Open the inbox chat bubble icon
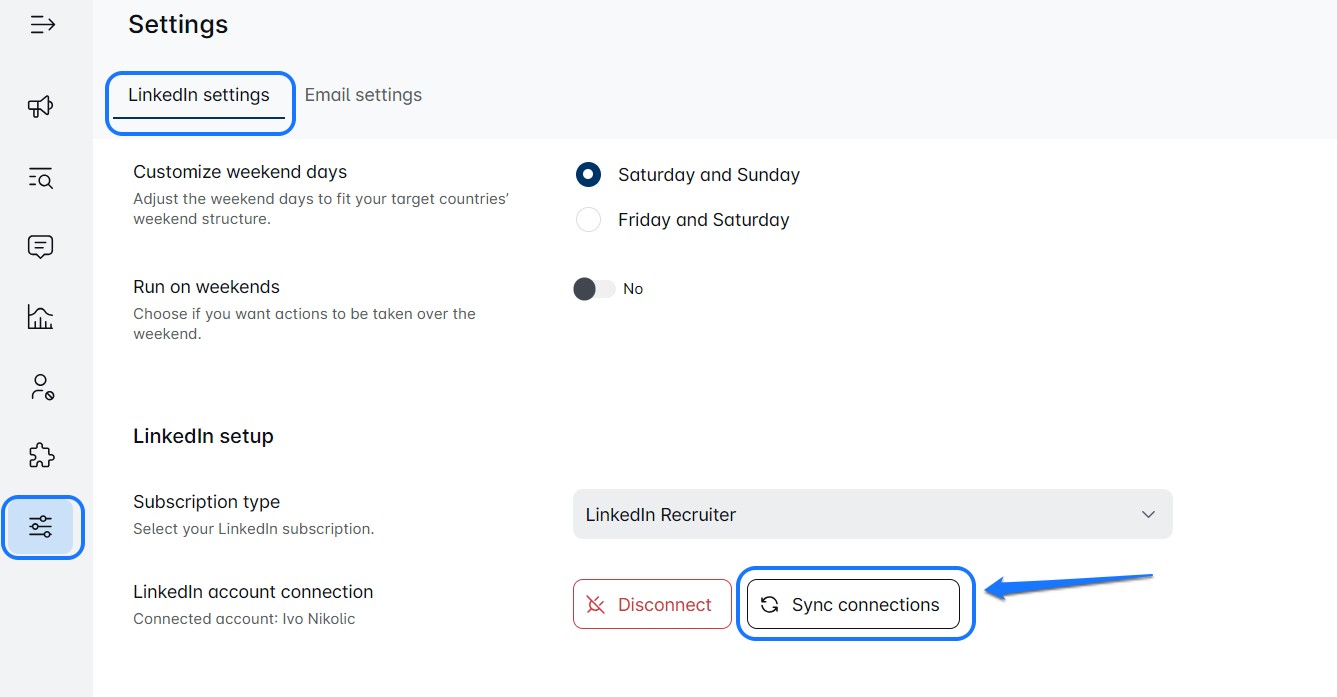 click(40, 247)
